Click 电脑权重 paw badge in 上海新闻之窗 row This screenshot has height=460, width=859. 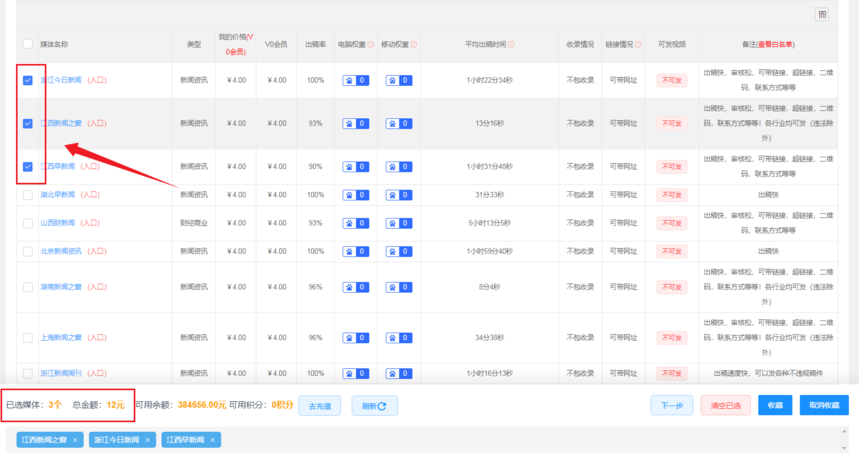click(356, 338)
